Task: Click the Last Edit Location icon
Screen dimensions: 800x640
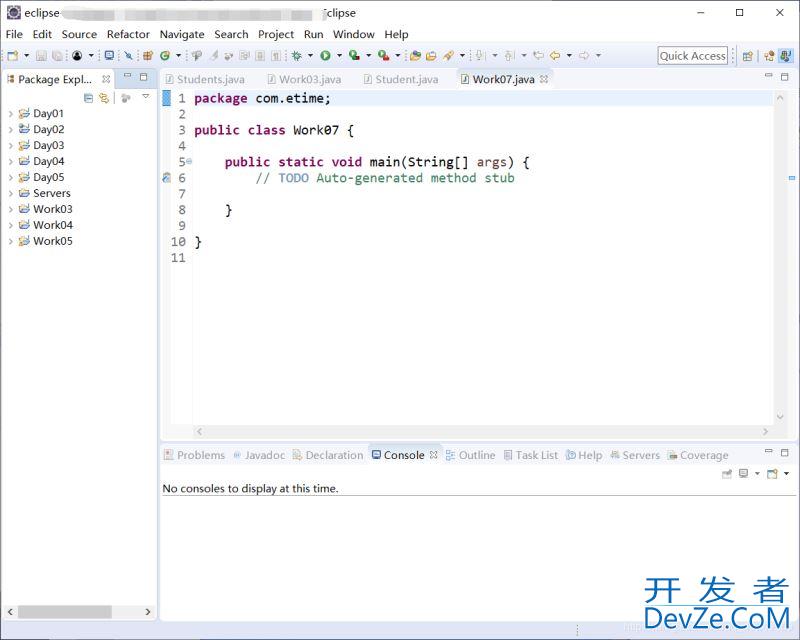Action: tap(538, 55)
